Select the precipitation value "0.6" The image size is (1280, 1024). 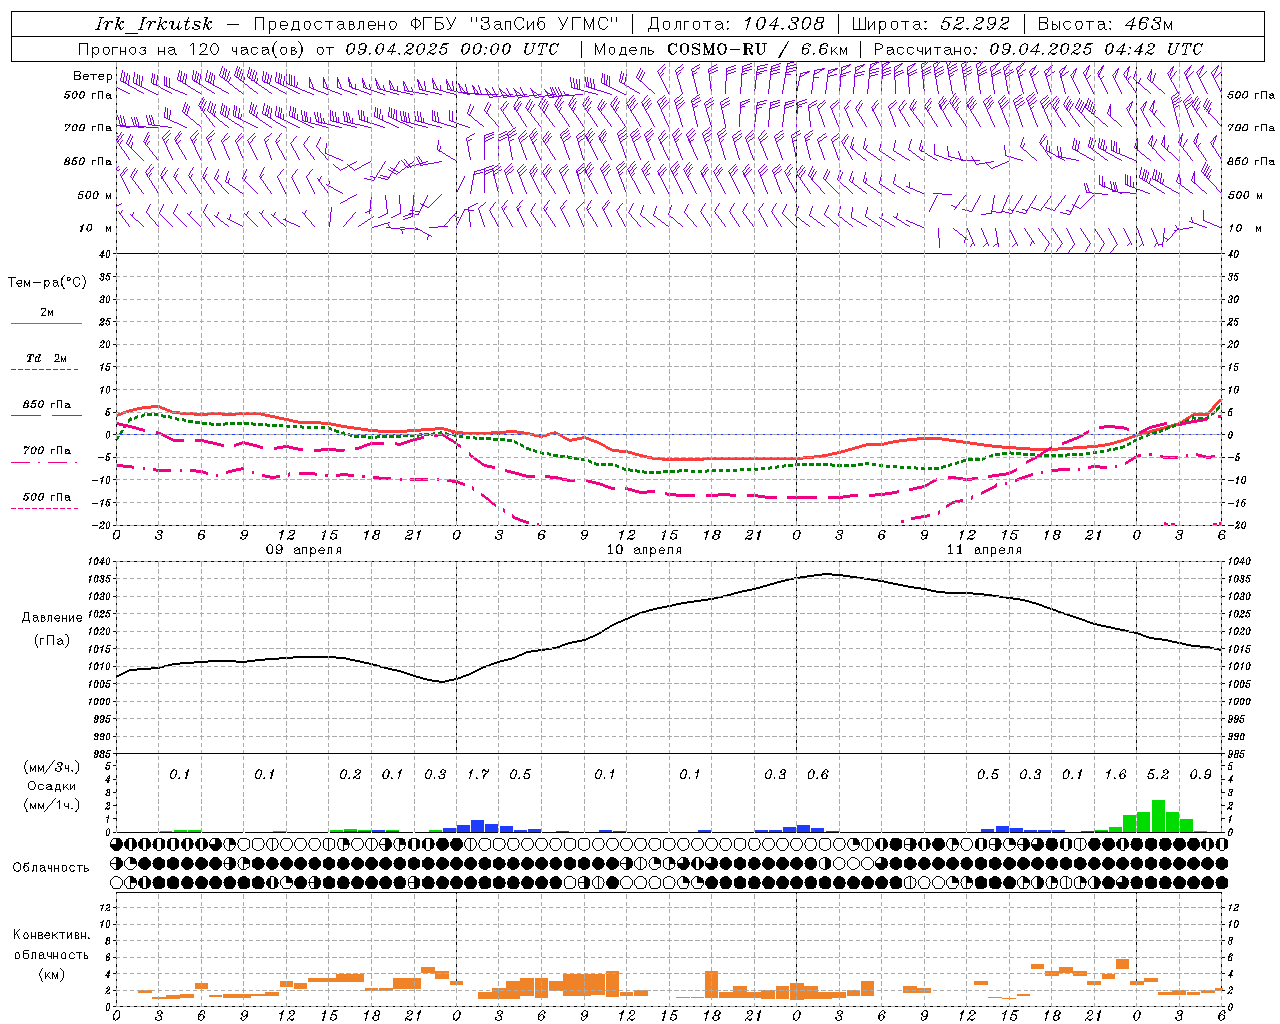(x=818, y=774)
